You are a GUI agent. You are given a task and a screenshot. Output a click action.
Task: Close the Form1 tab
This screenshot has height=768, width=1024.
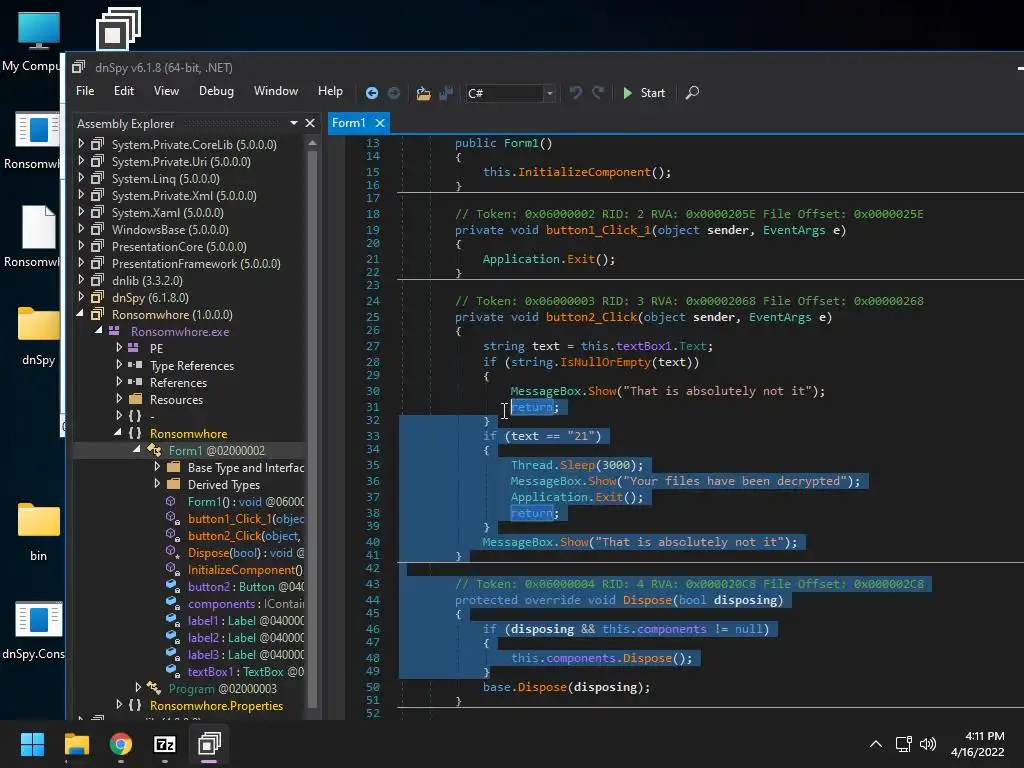[379, 123]
